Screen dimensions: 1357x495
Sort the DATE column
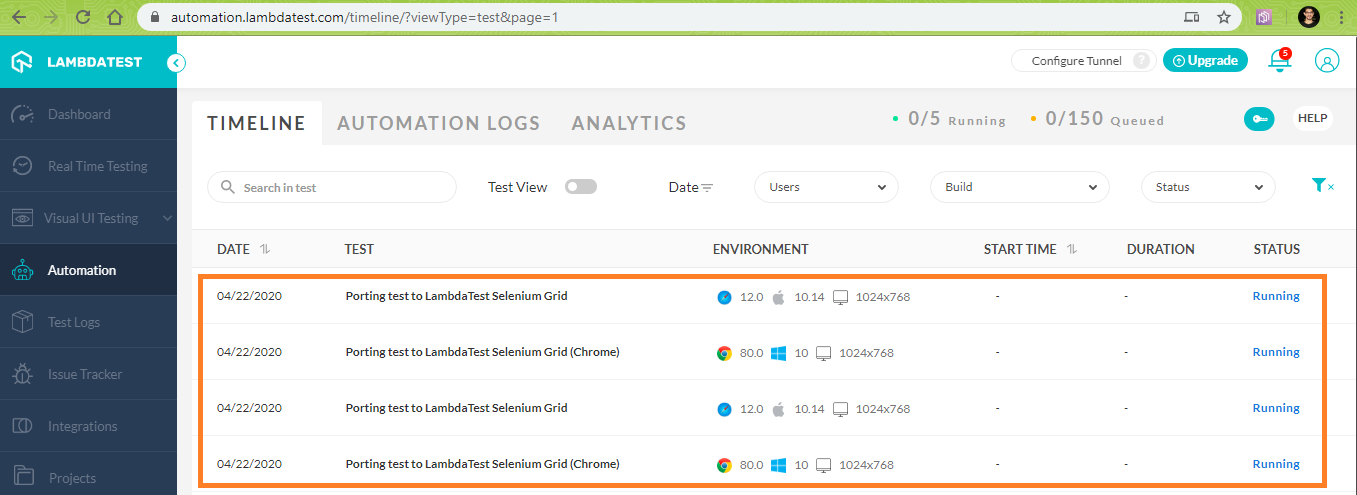[x=265, y=249]
